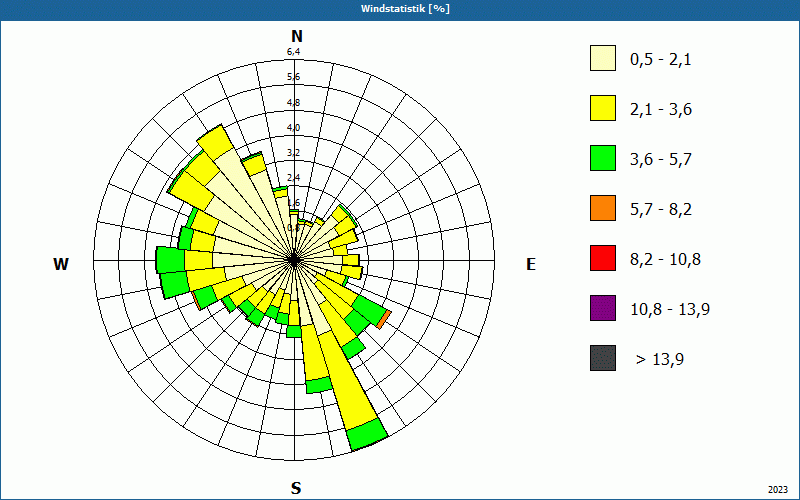Click the S compass label
This screenshot has width=800, height=500.
tap(296, 488)
